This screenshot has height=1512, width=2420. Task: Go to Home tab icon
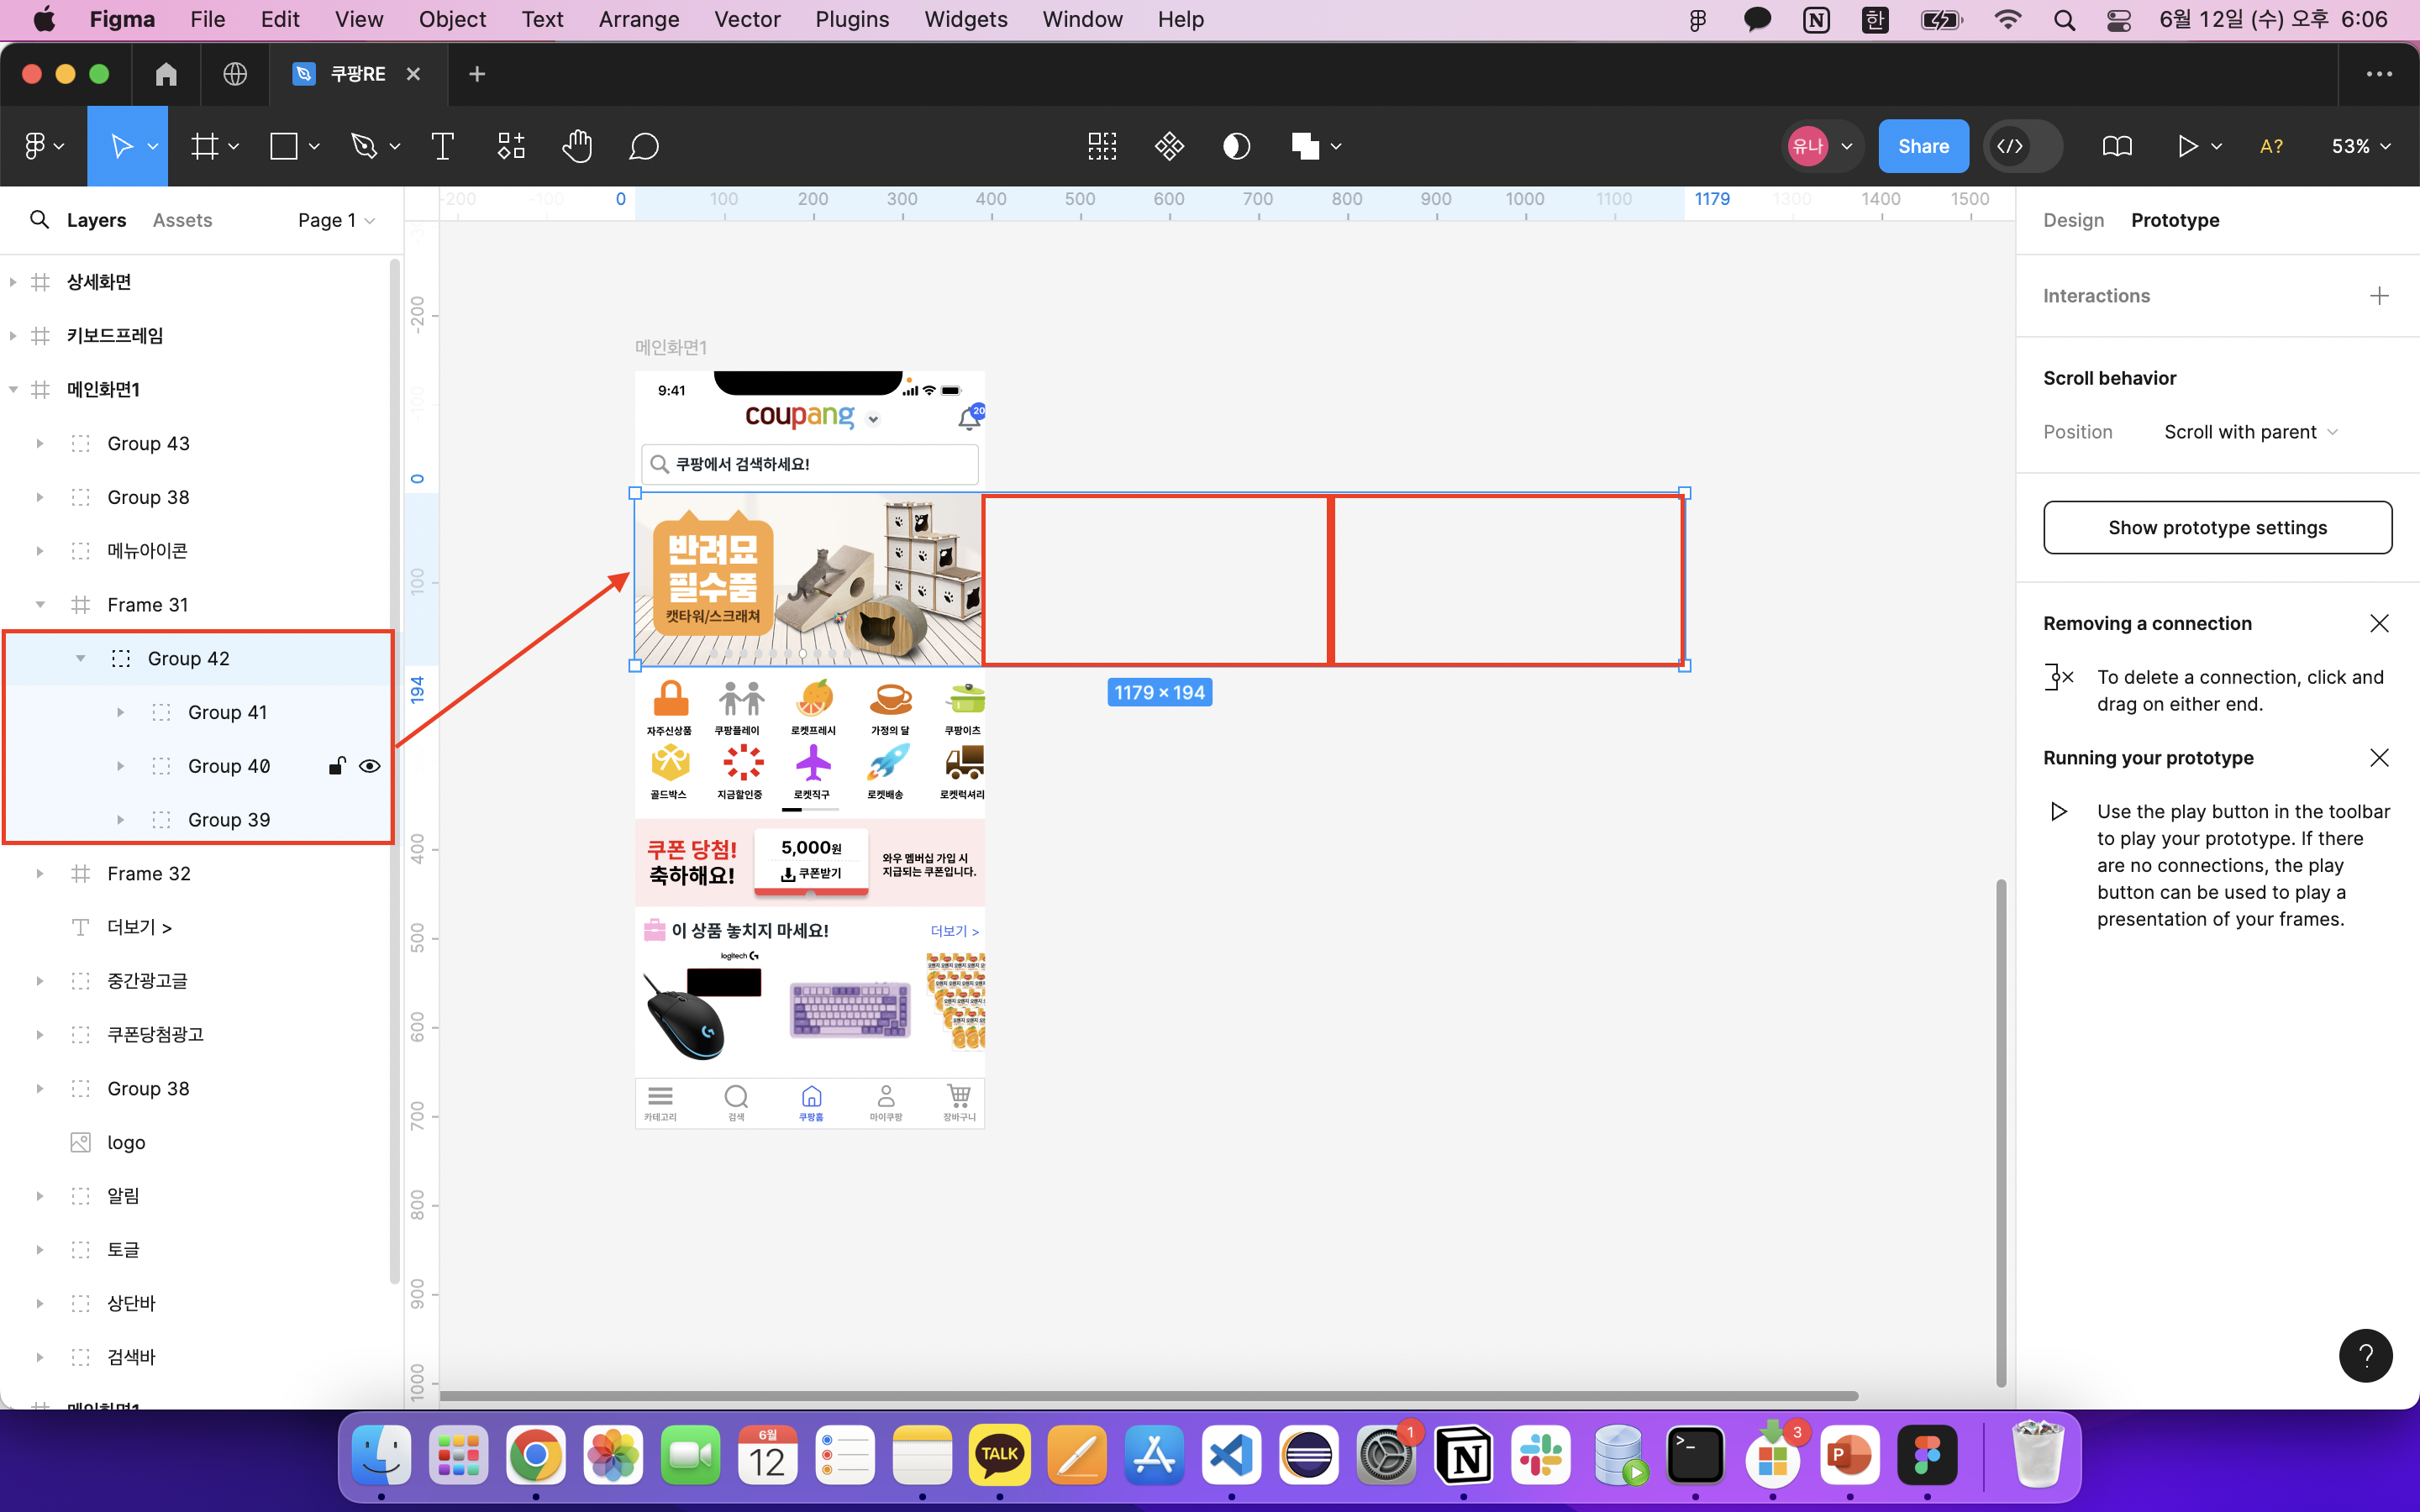pos(166,74)
